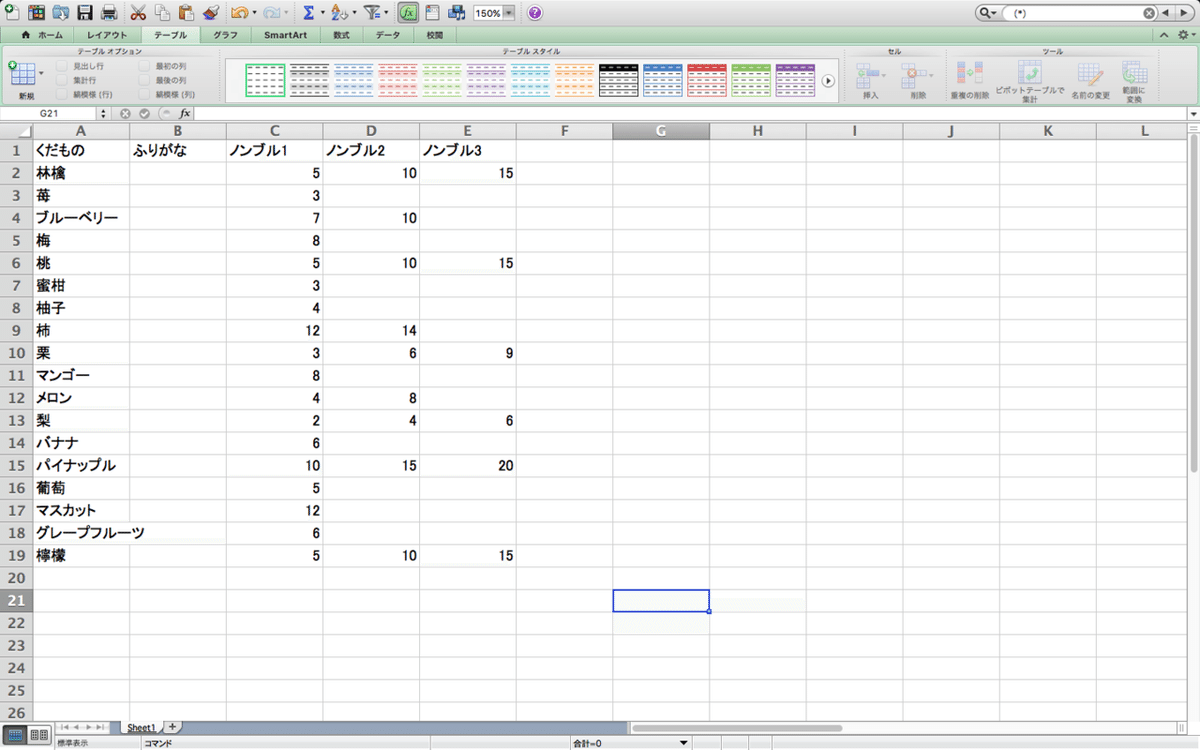
Task: Confirm entry with formula bar checkmark
Action: tap(145, 114)
